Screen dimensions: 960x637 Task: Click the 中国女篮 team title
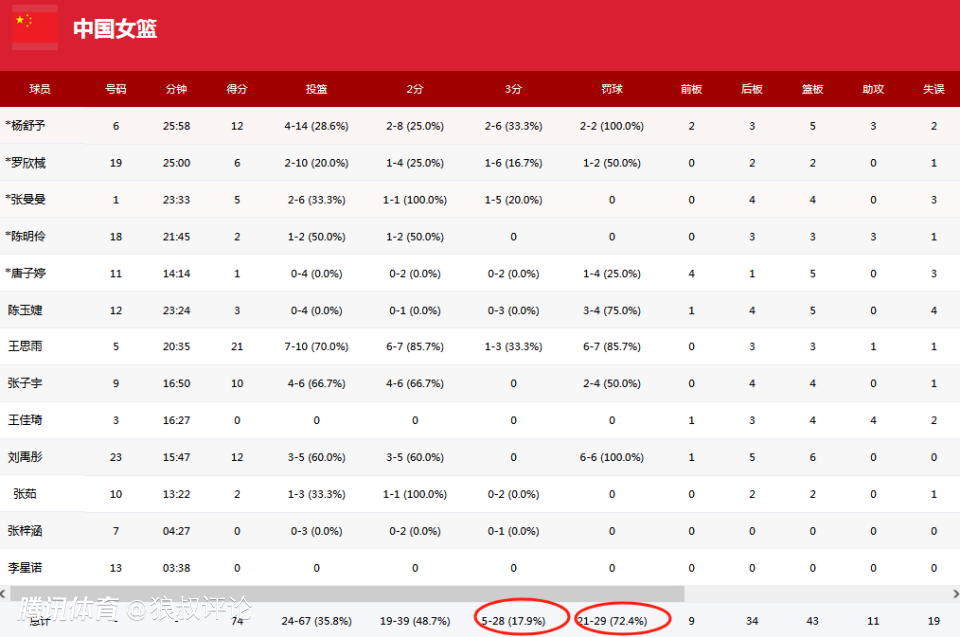(x=115, y=29)
